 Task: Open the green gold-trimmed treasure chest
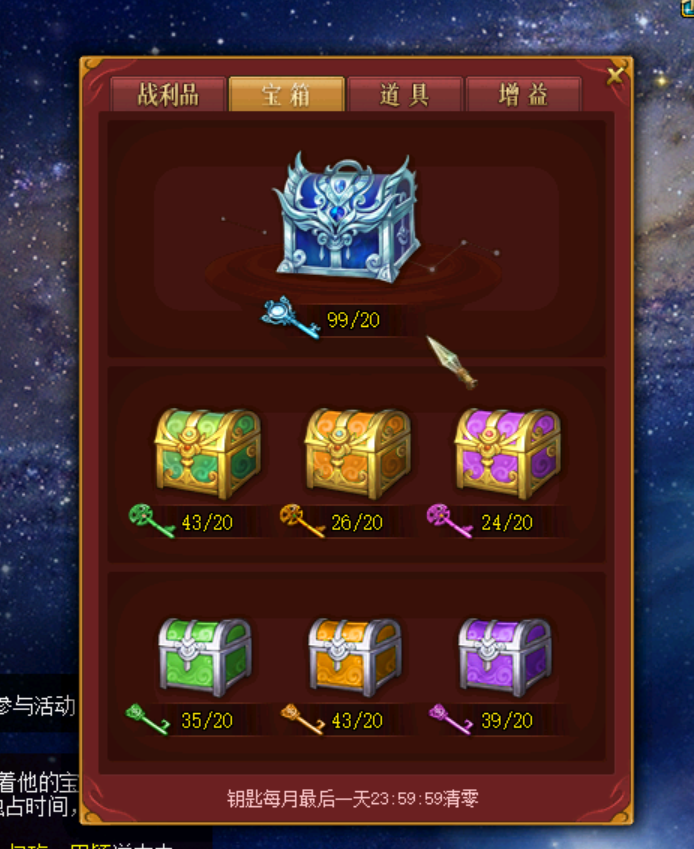point(208,454)
